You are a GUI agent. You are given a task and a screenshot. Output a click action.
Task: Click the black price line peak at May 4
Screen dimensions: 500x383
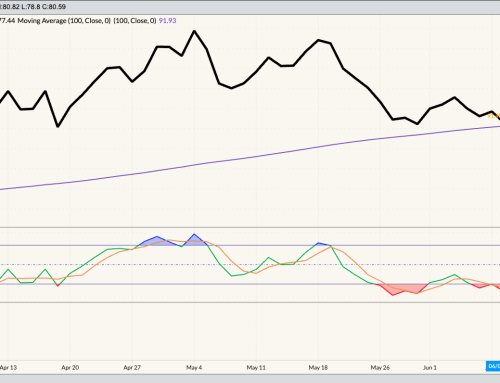point(194,31)
